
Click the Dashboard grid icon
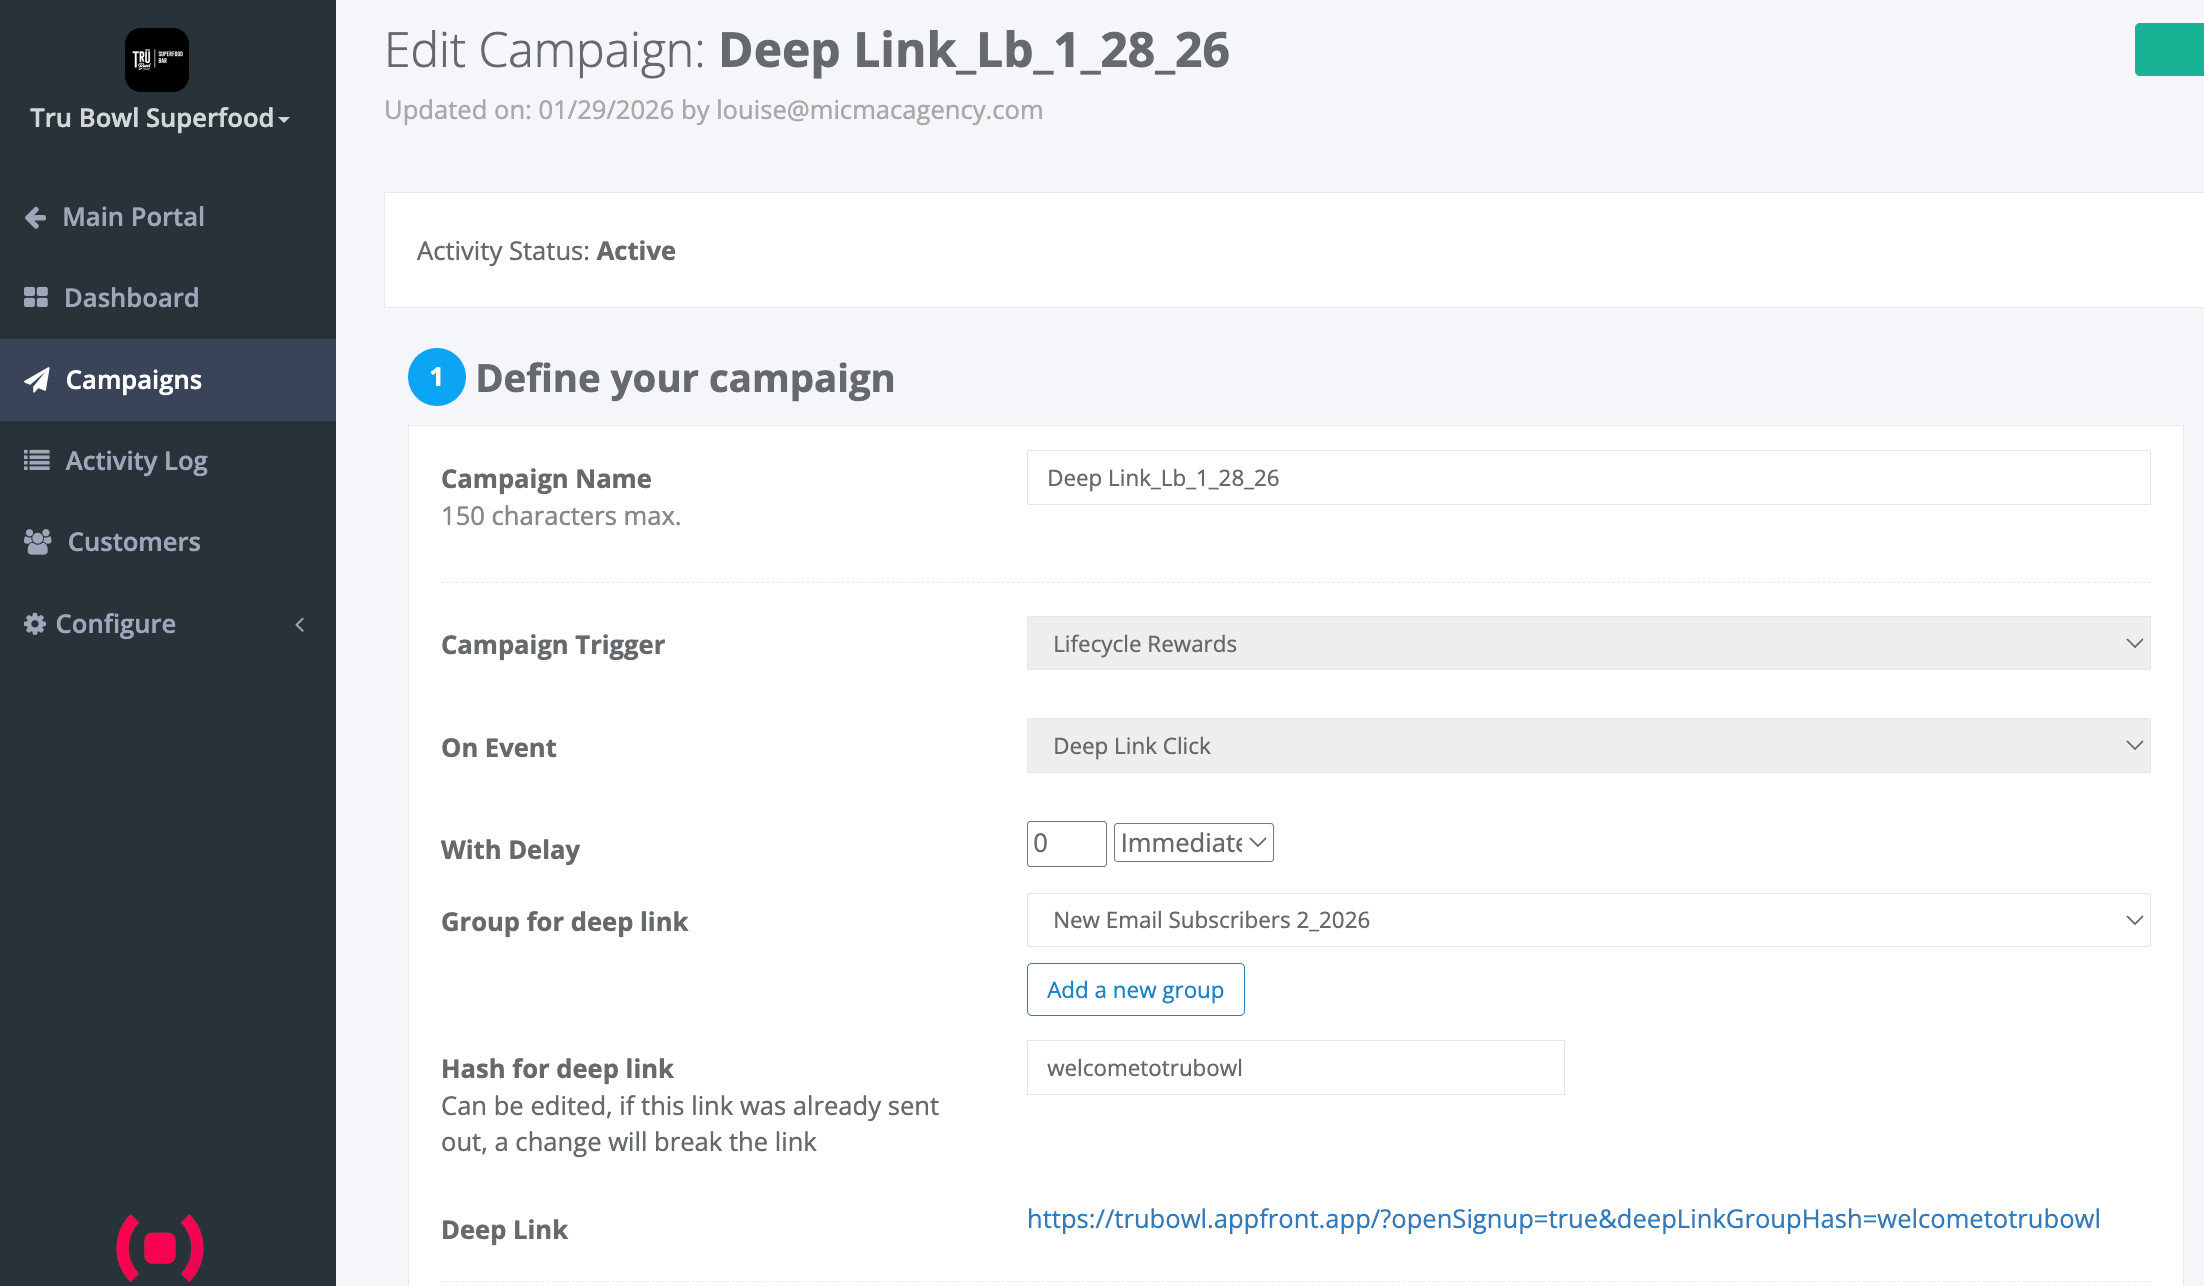(x=36, y=297)
